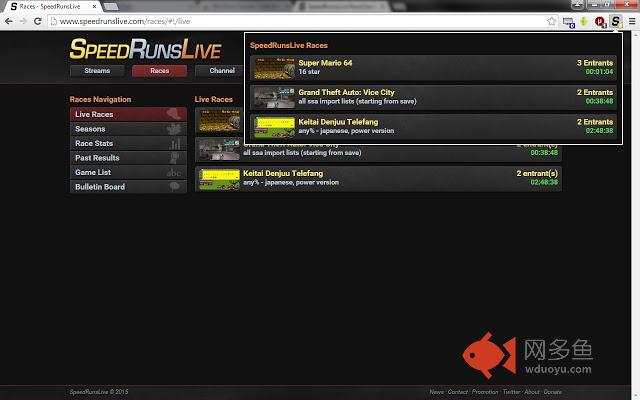Bookmark this page with the star icon
Viewport: 640px width, 400px height.
point(551,21)
